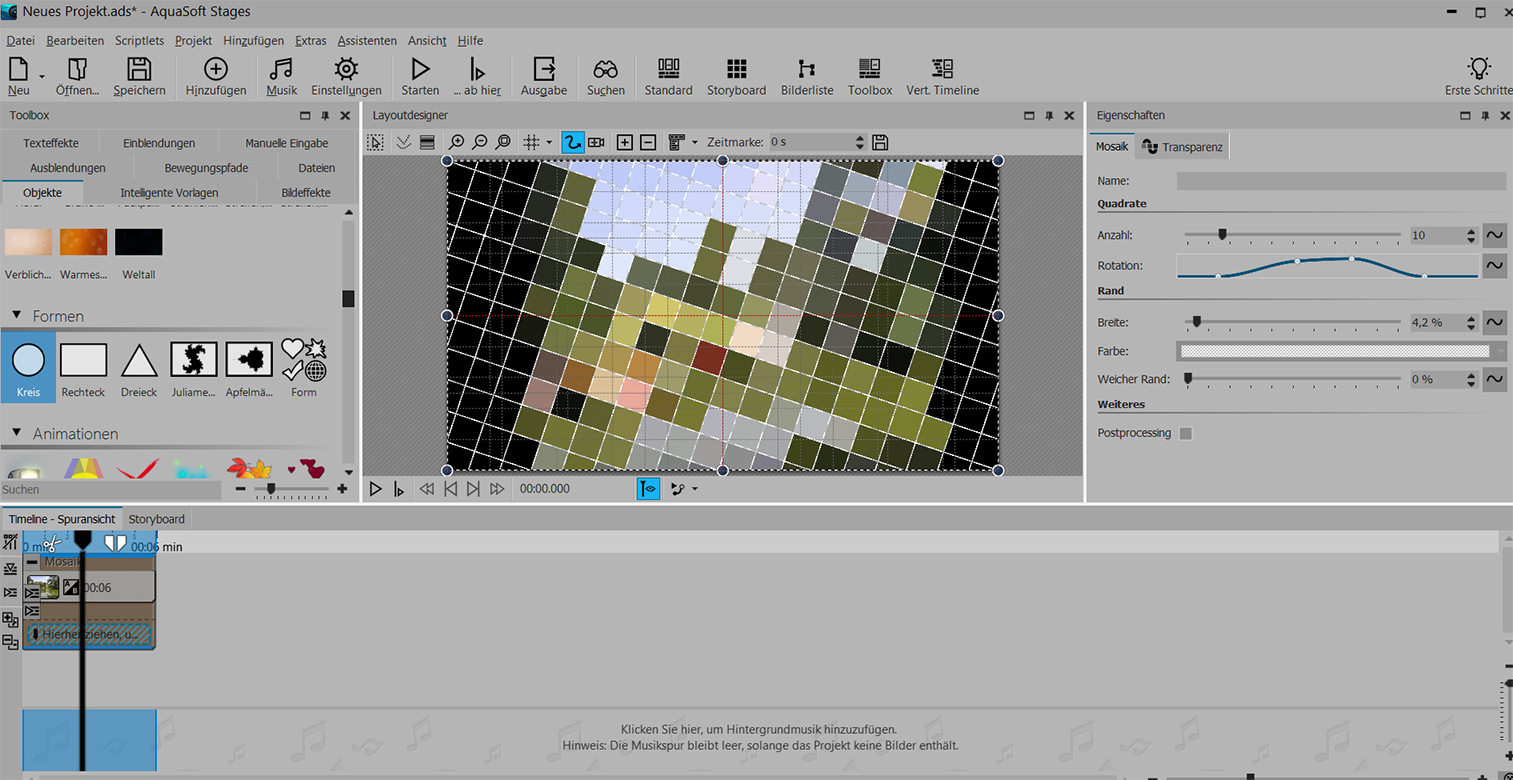
Task: Toggle the motion path tool in Layoutdesigner
Action: tap(572, 142)
